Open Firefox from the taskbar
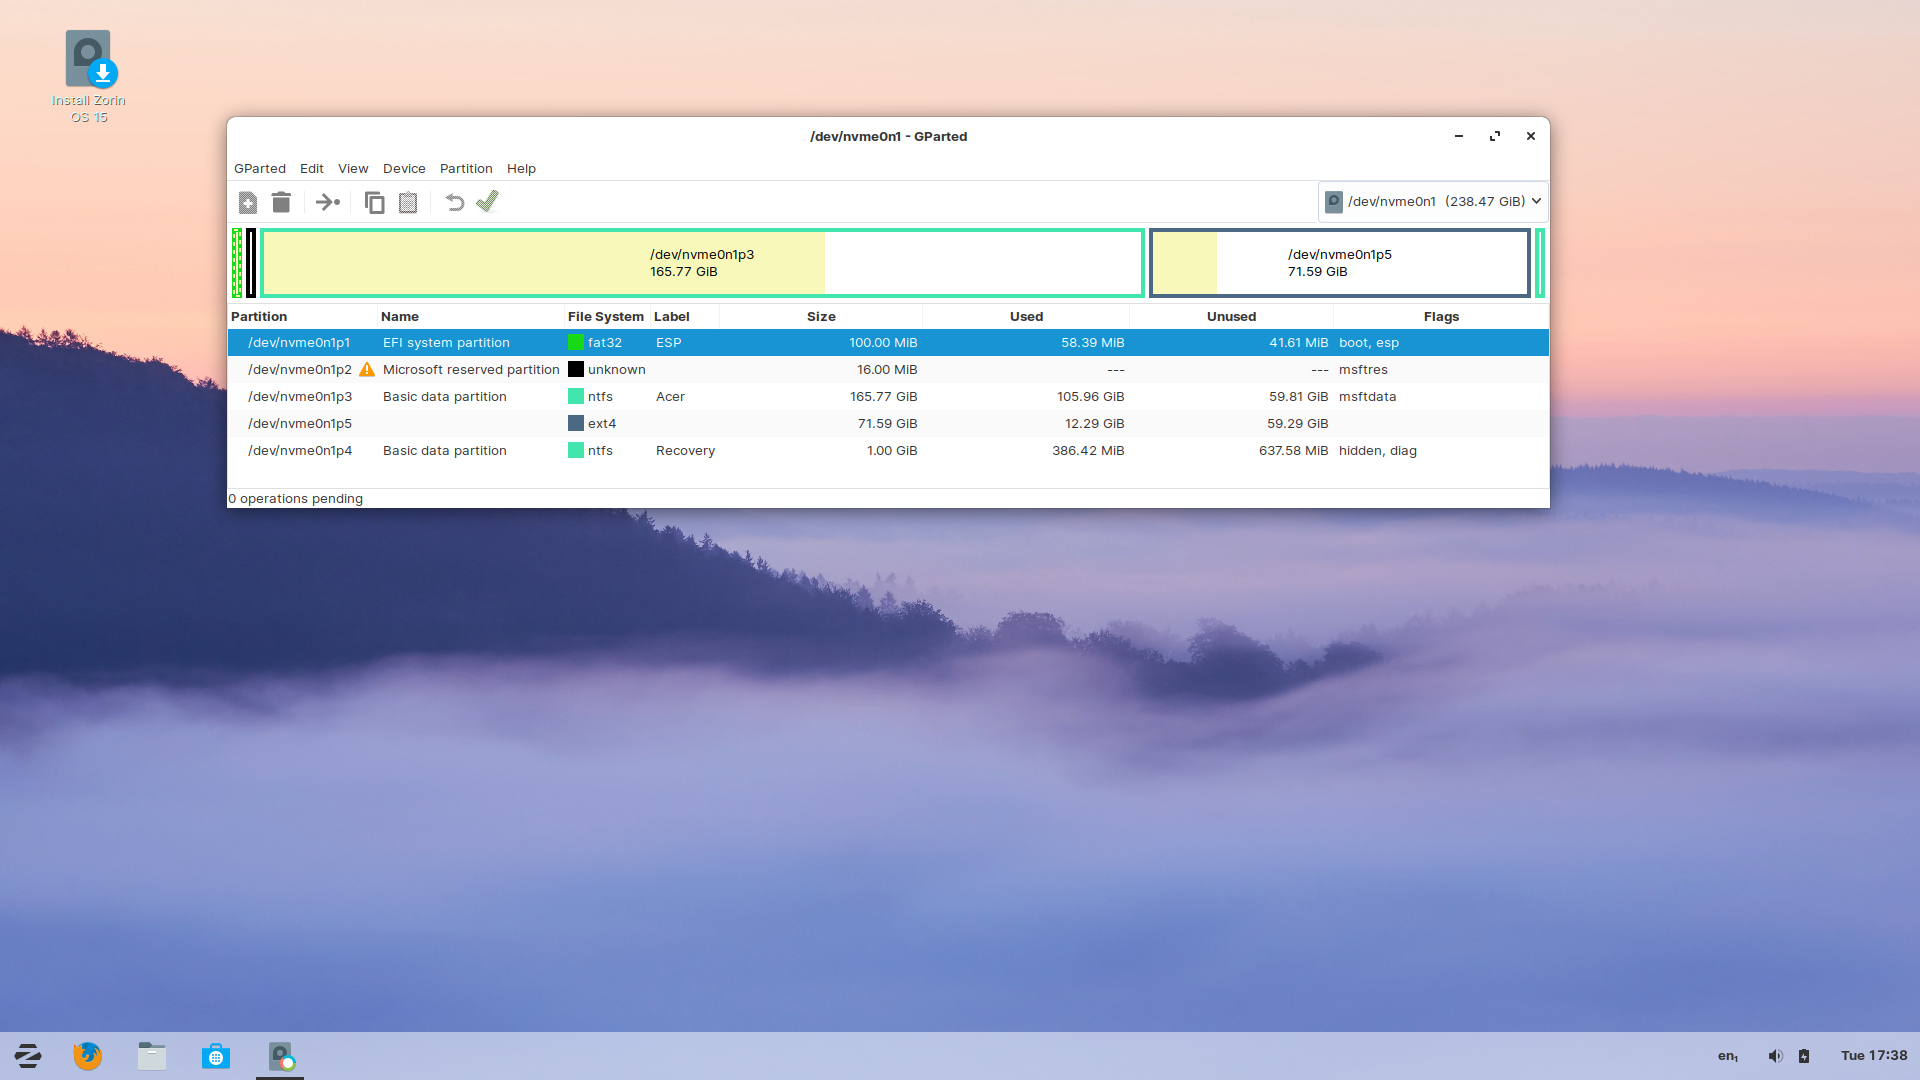Viewport: 1920px width, 1080px height. (x=88, y=1056)
